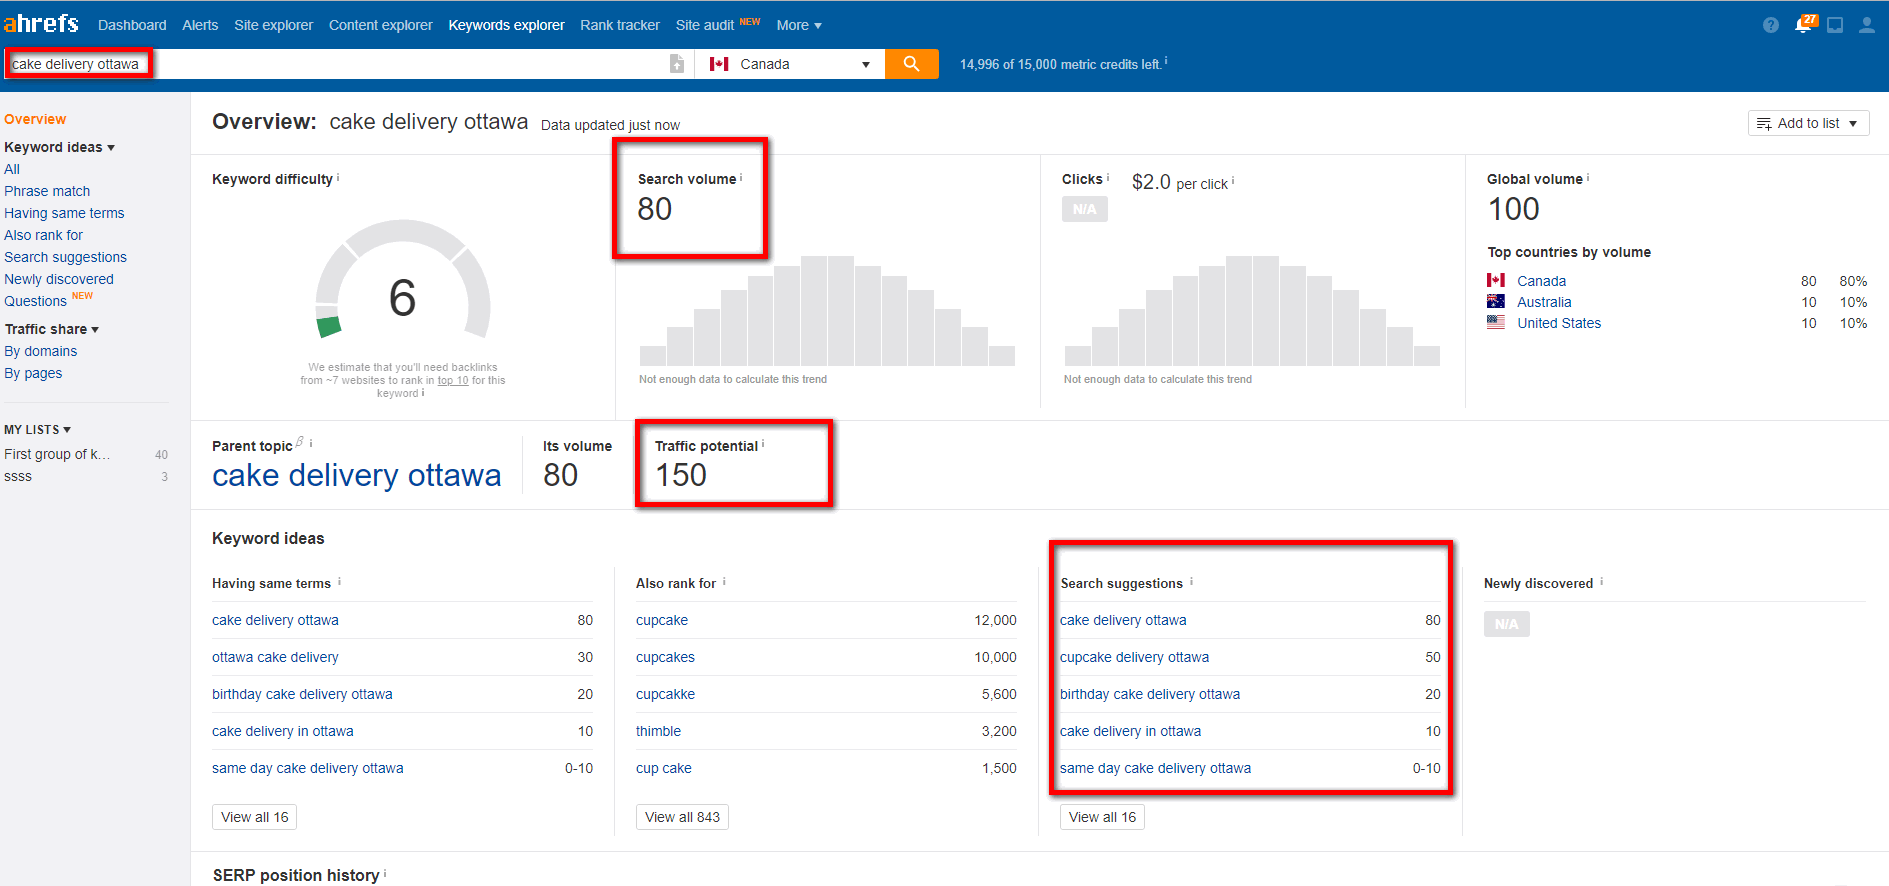Screen dimensions: 1889x886
Task: Open Also rank for in sidebar
Action: coord(43,235)
